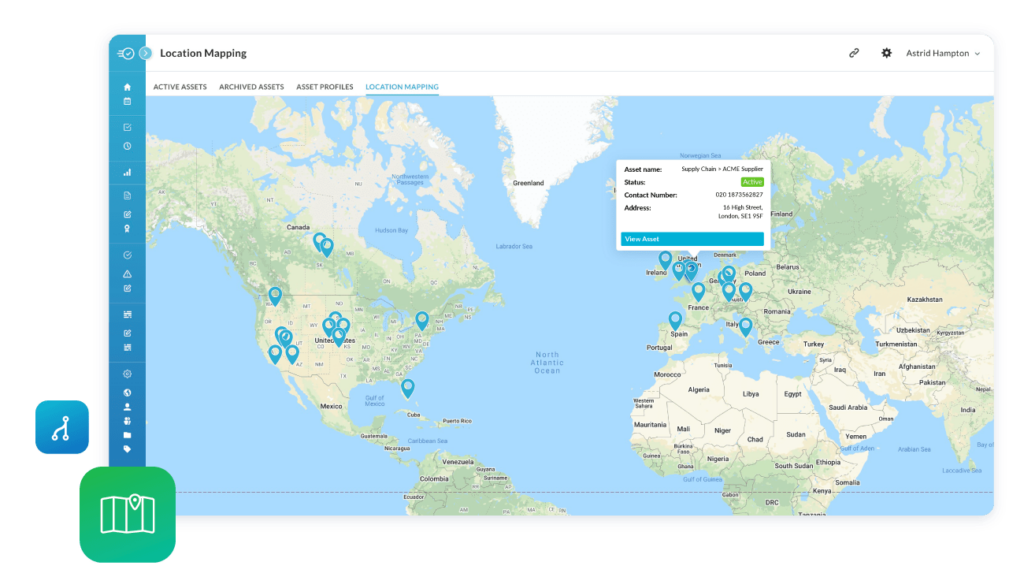Click the app logo in sidebar header
Viewport: 1024px width, 577px height.
coord(126,54)
